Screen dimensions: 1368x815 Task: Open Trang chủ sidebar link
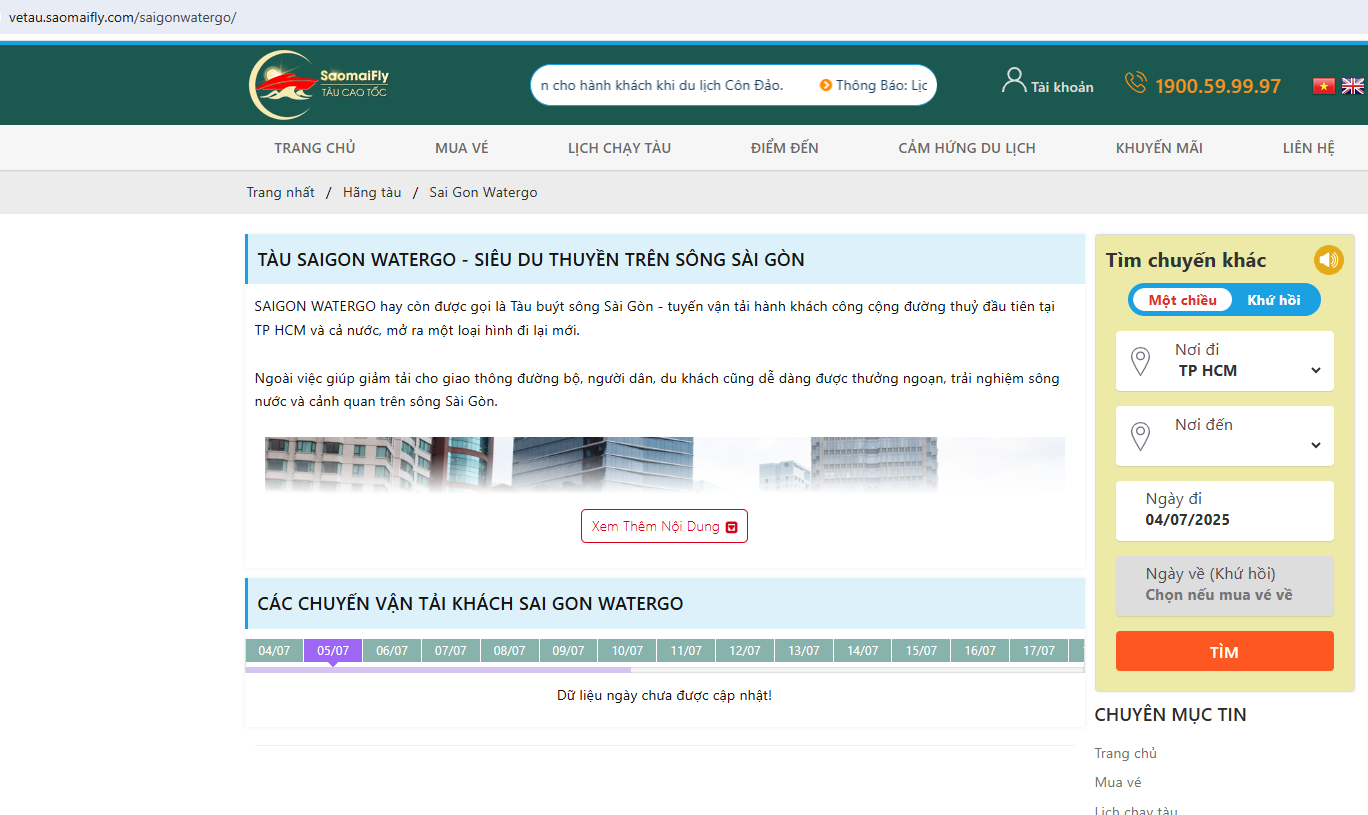[1126, 753]
